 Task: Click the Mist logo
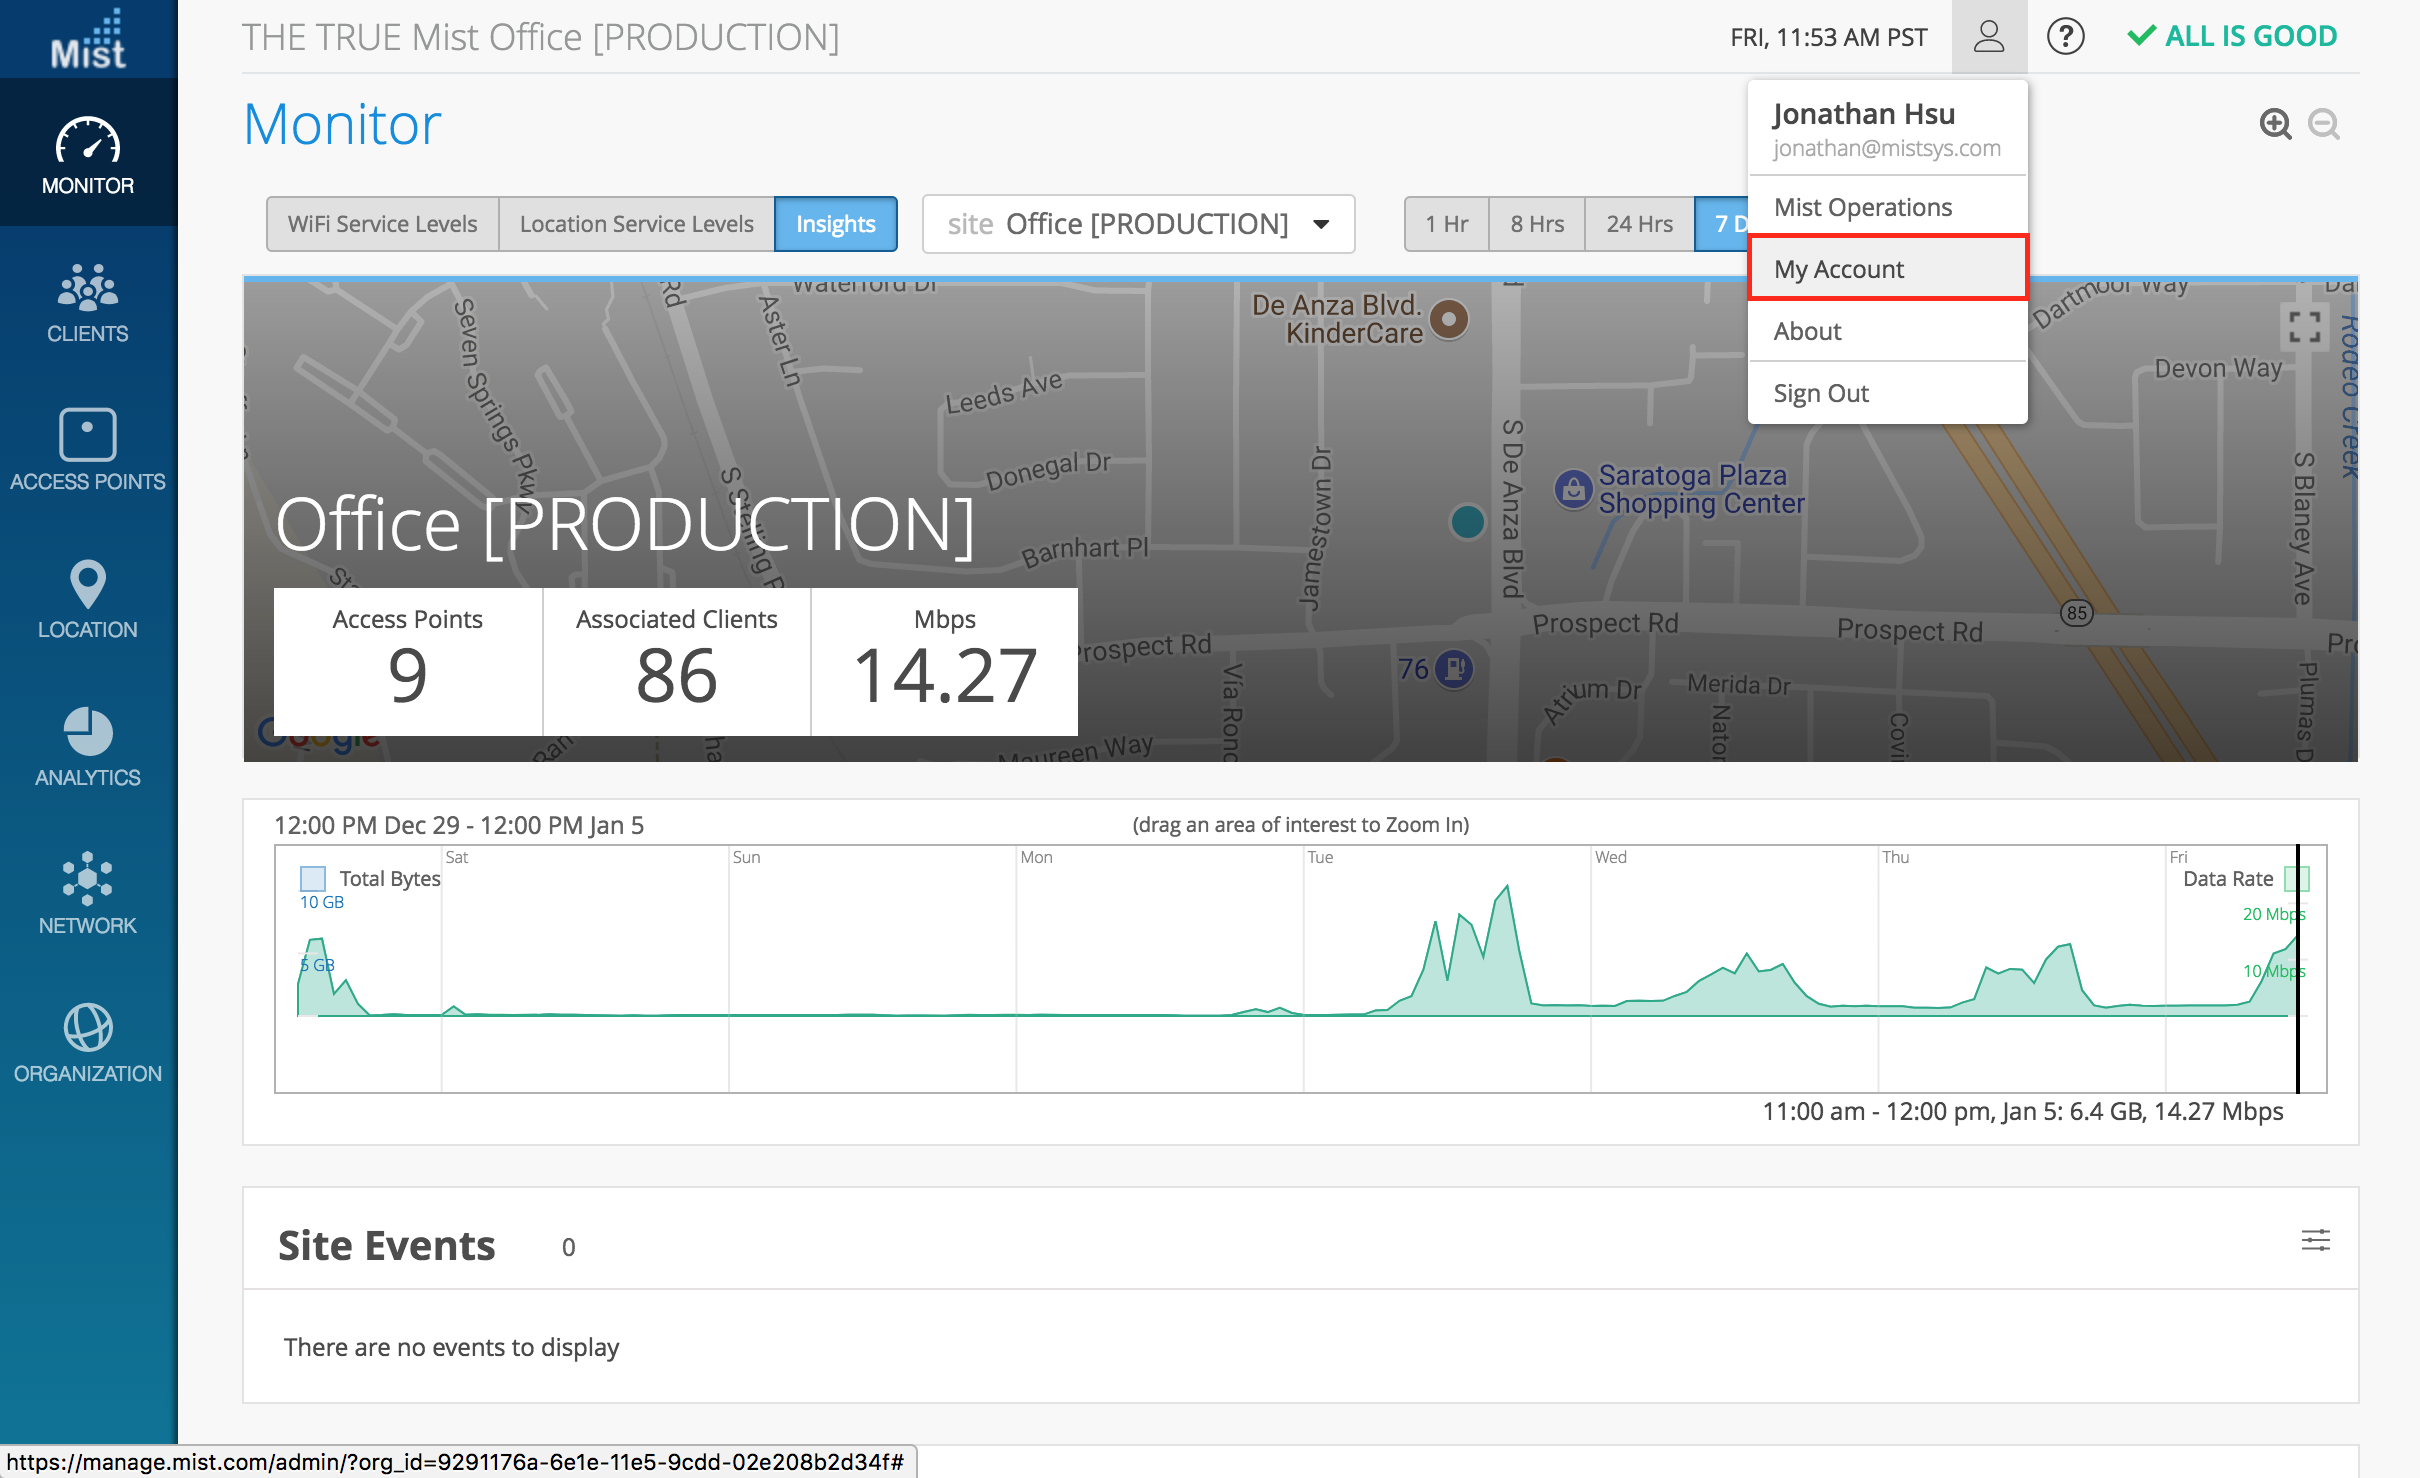[x=88, y=40]
